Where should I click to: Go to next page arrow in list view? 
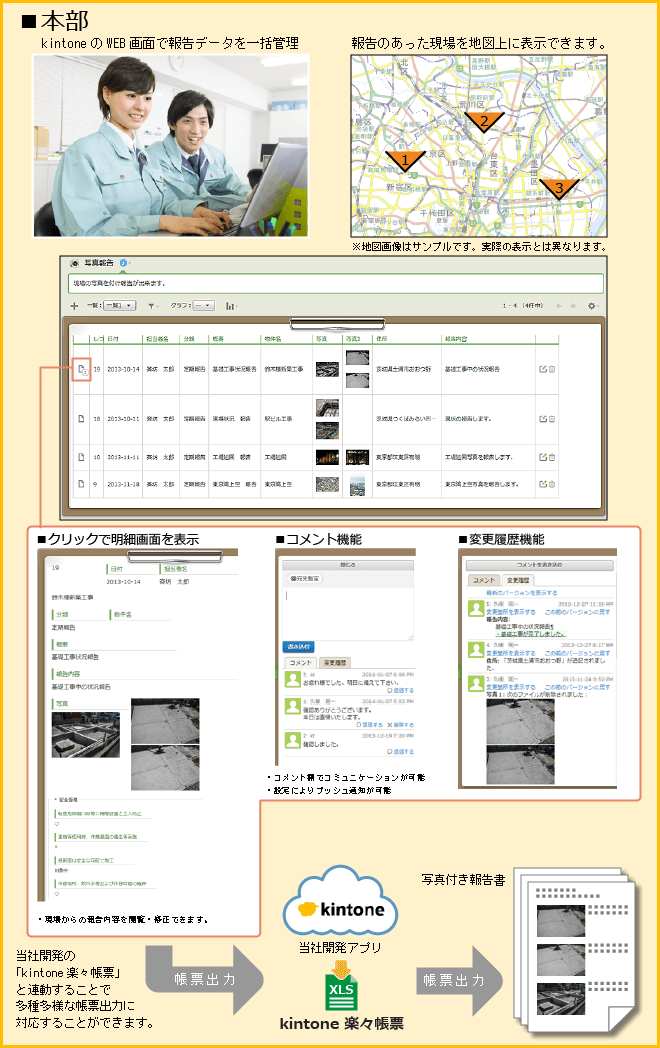(573, 305)
